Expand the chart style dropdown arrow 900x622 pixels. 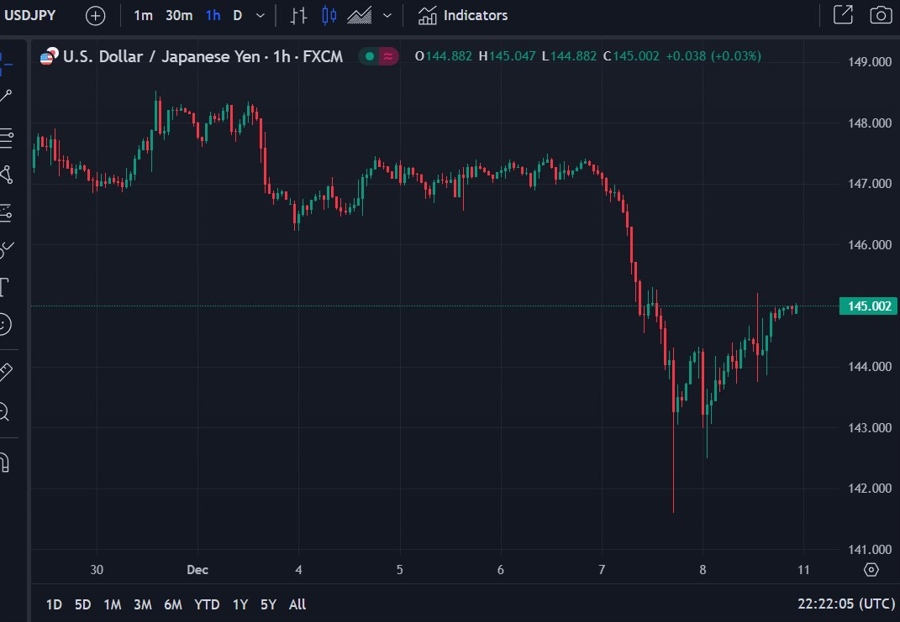pyautogui.click(x=387, y=15)
